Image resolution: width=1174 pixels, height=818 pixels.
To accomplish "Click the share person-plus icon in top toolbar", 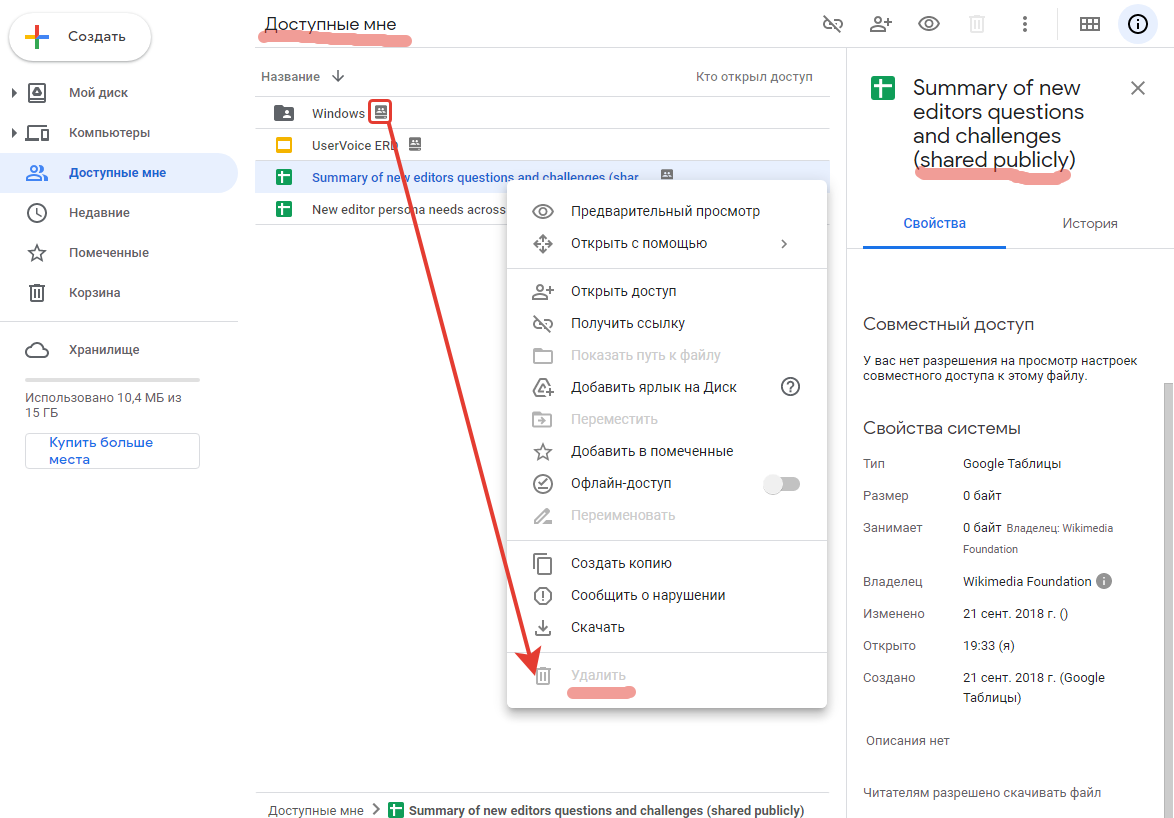I will tap(880, 24).
